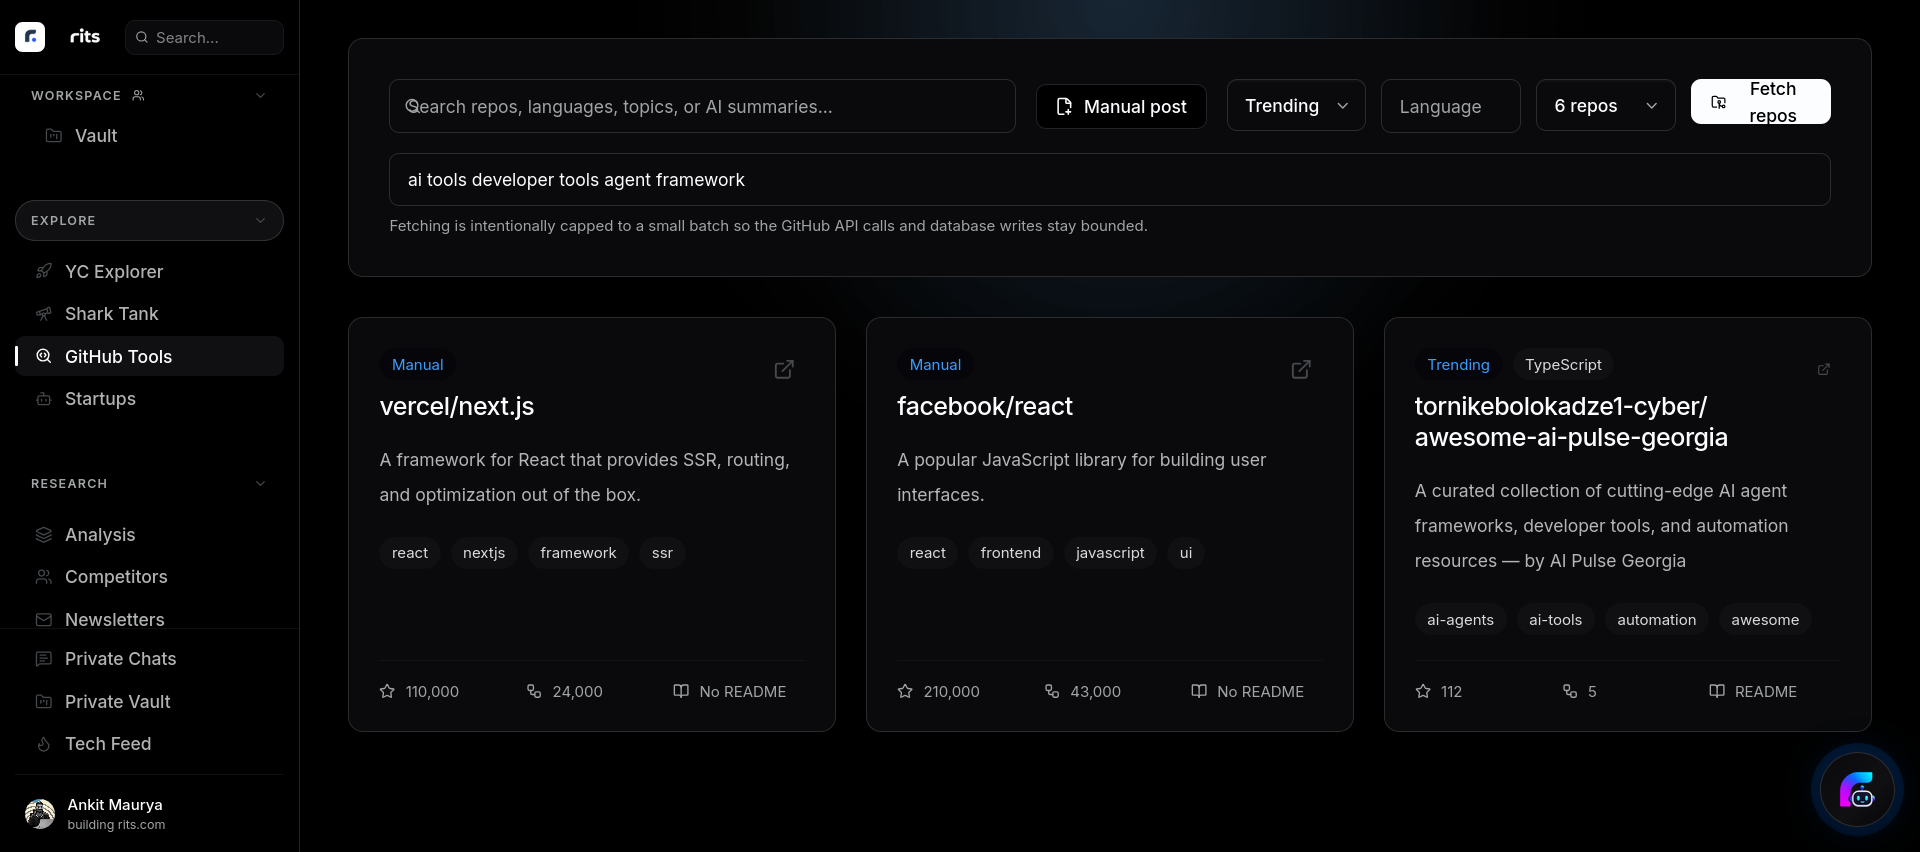This screenshot has width=1920, height=852.
Task: Open awesome-ai-pulse-georgia external link icon
Action: [x=1824, y=369]
